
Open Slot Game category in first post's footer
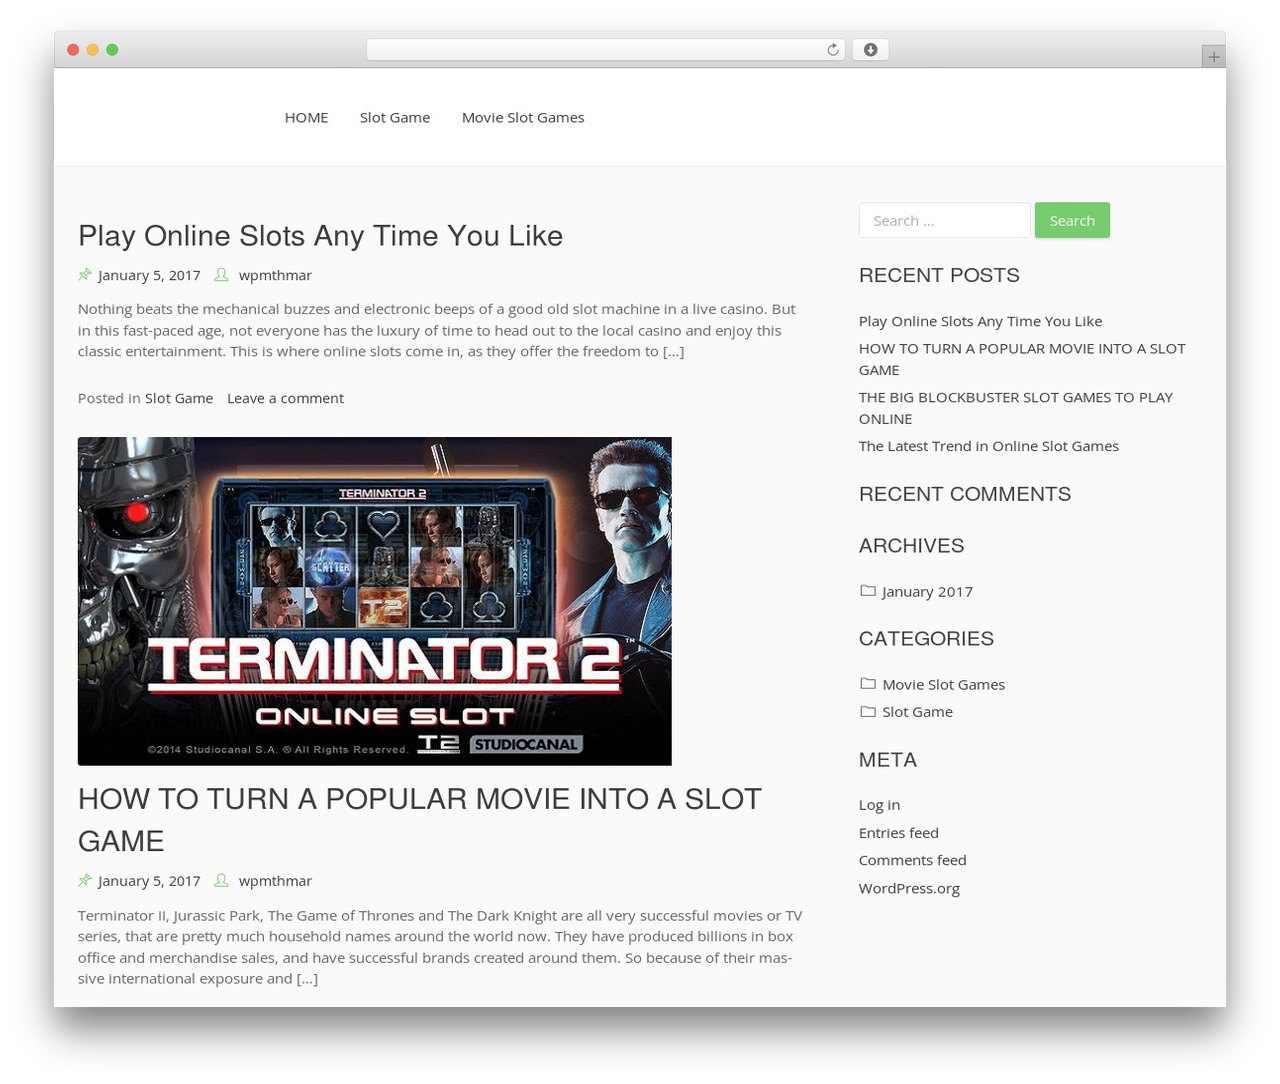[179, 398]
